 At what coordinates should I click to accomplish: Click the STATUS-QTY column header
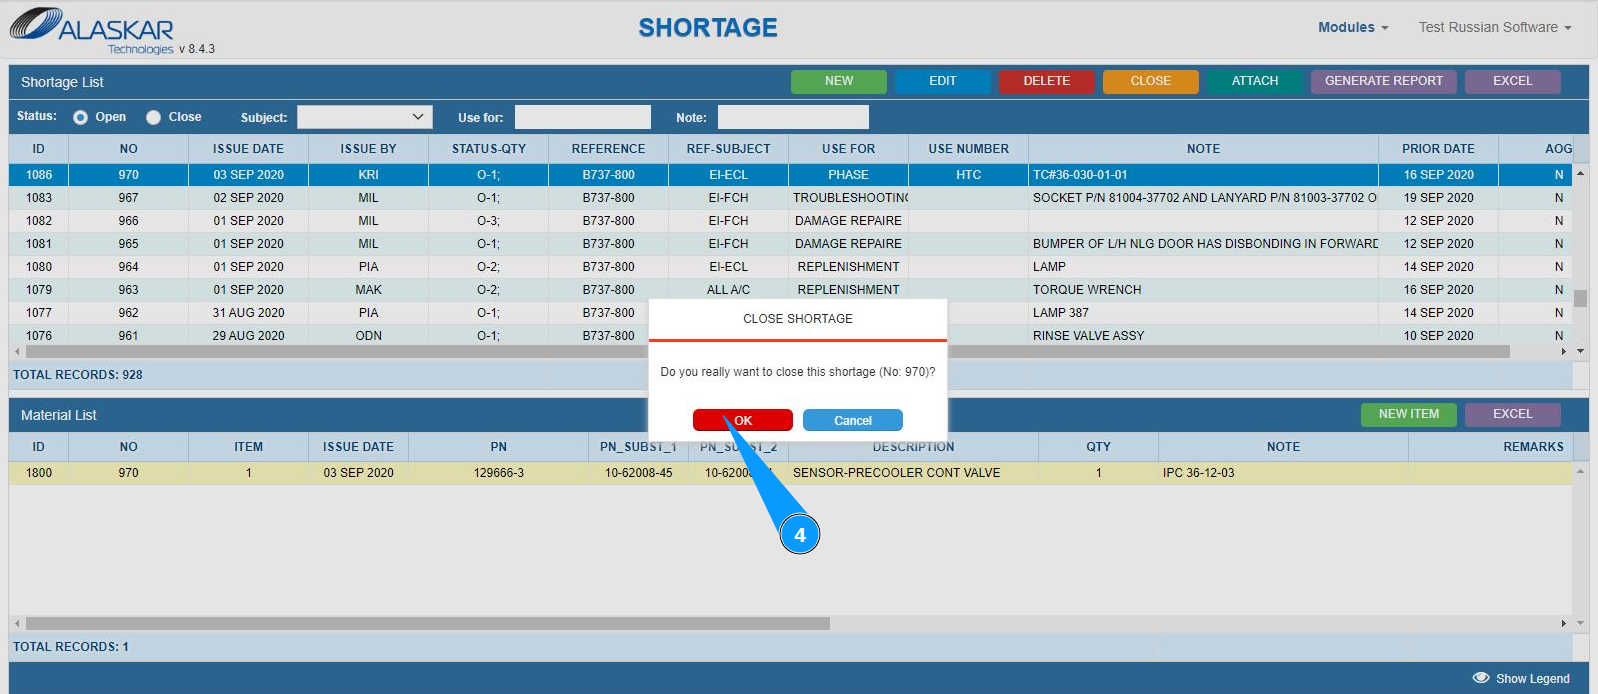[488, 149]
